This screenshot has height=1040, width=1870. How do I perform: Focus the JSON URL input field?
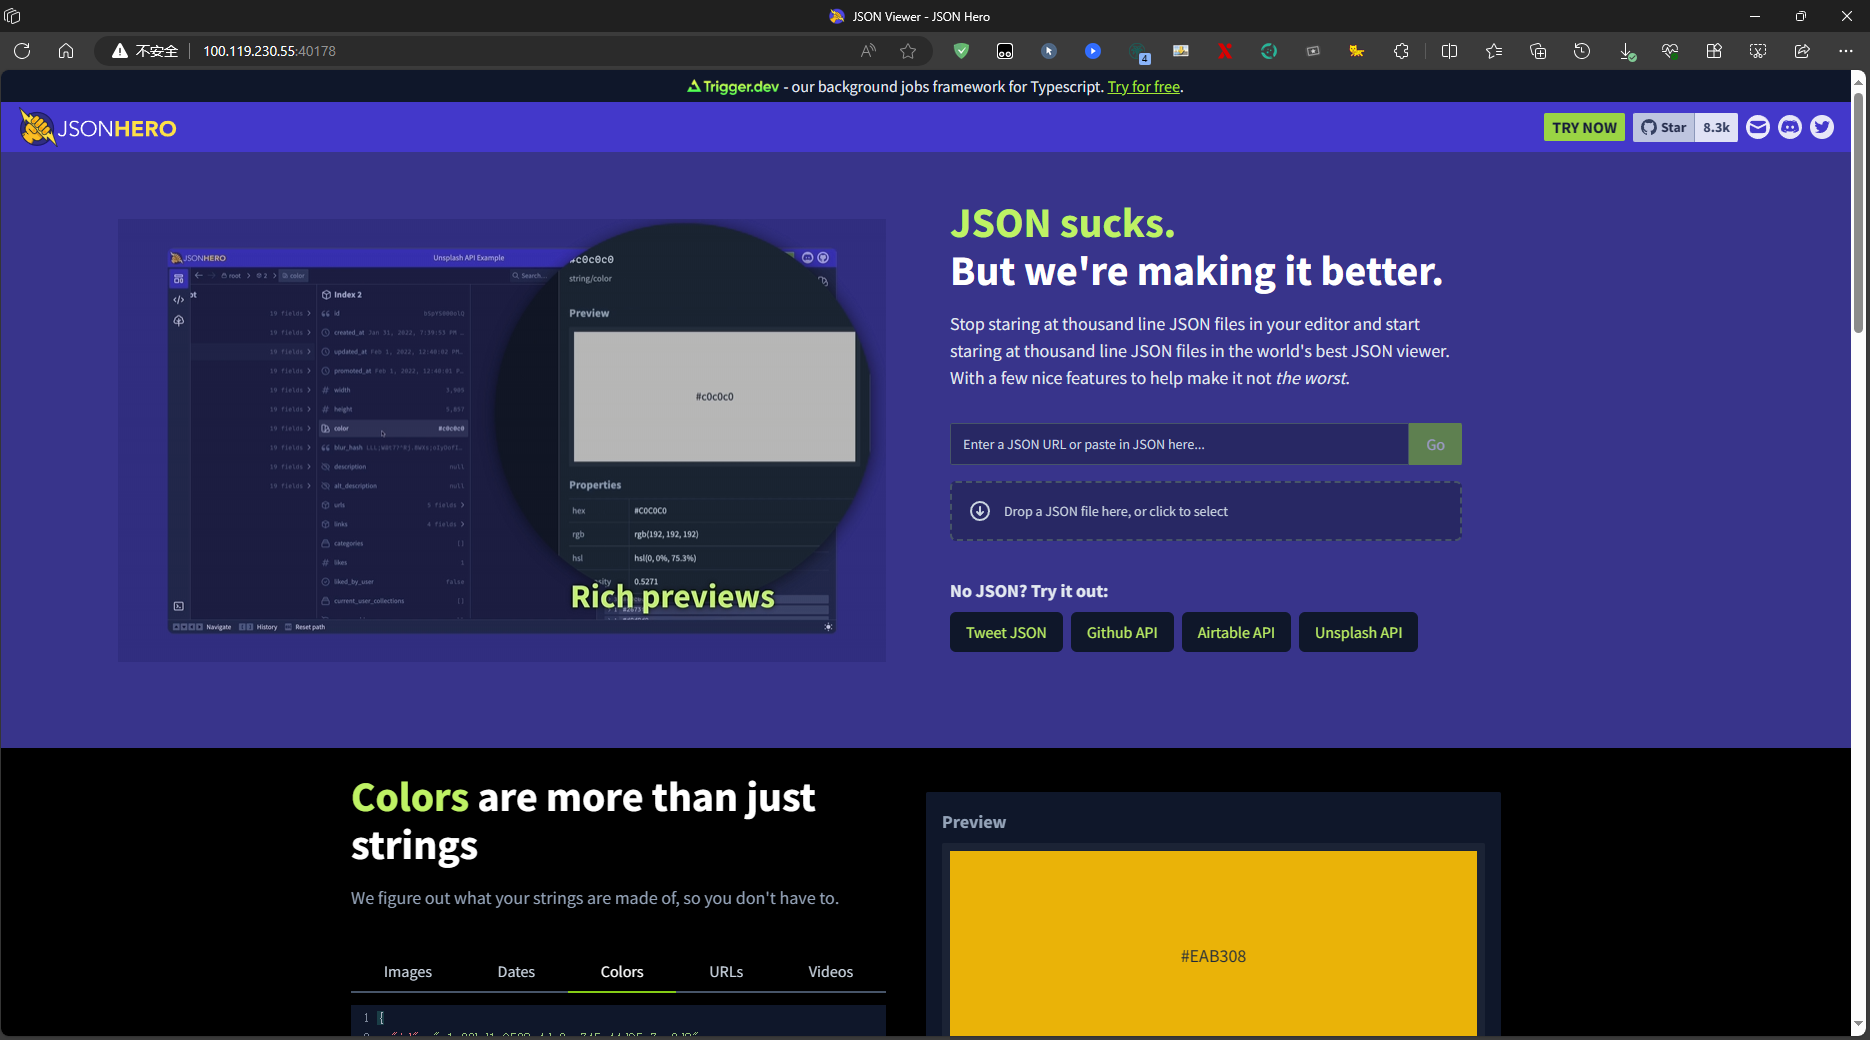pos(1178,444)
